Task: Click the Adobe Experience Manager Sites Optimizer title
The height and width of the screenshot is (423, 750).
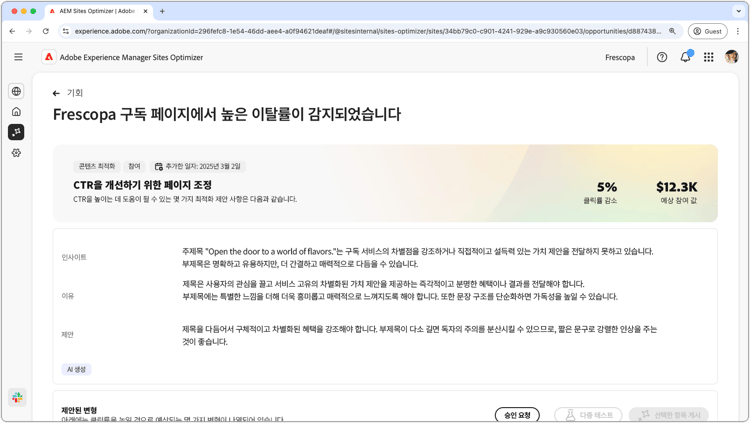Action: pos(131,57)
